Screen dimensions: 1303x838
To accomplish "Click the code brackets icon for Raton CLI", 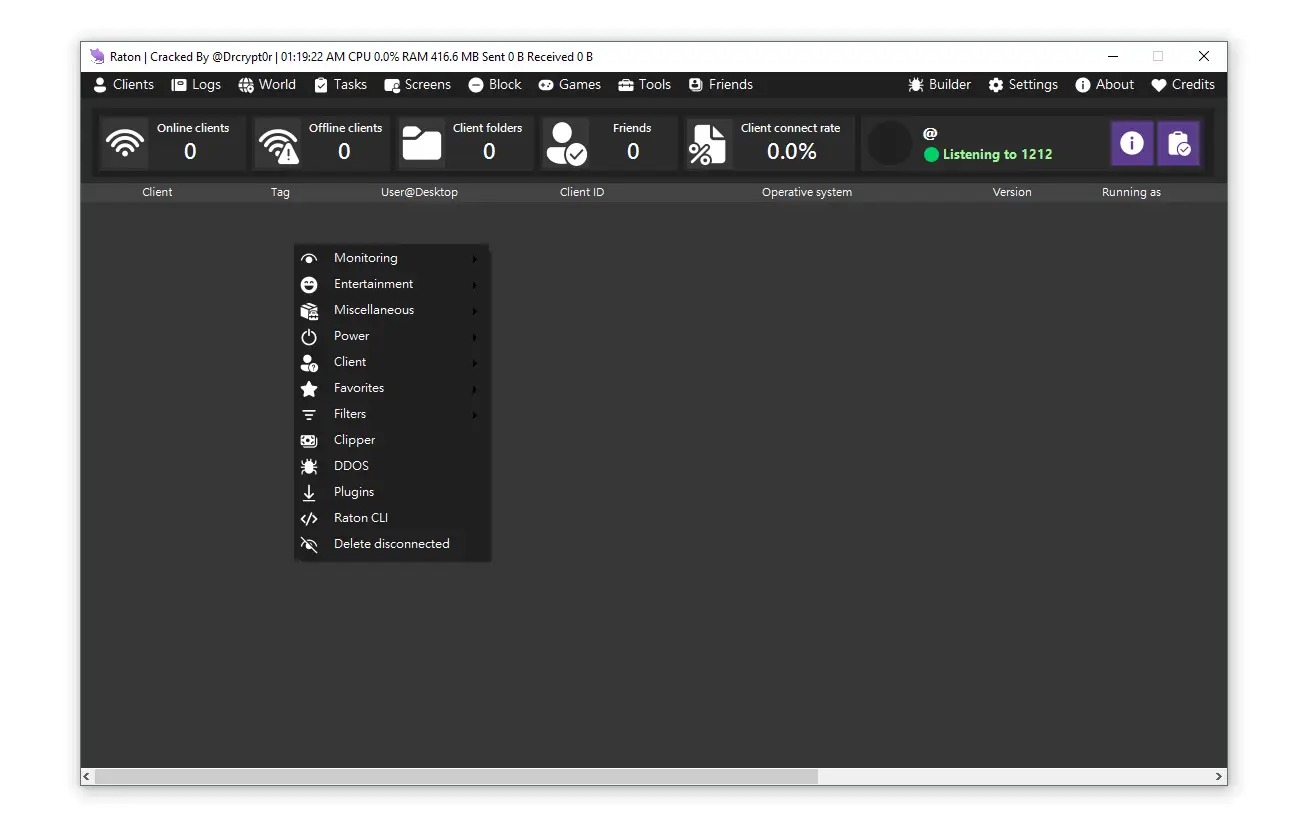I will point(309,519).
